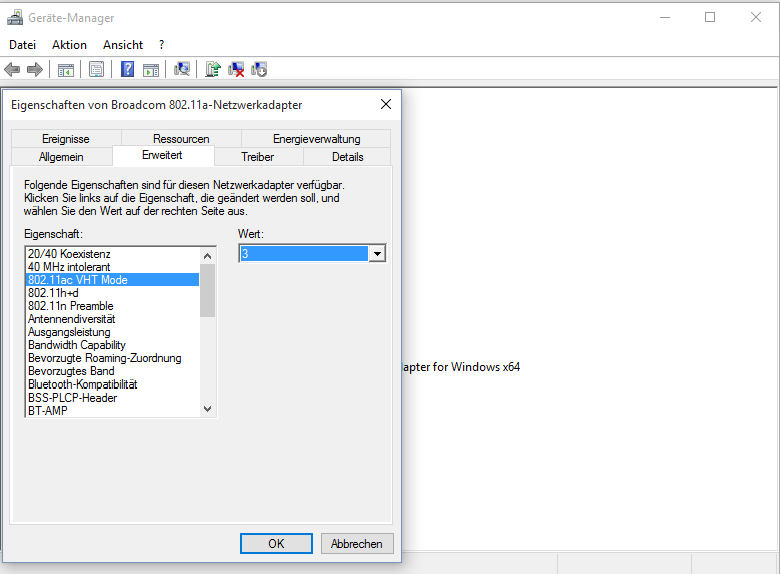Select Ausgangsleistung property
This screenshot has height=574, width=780.
point(112,332)
